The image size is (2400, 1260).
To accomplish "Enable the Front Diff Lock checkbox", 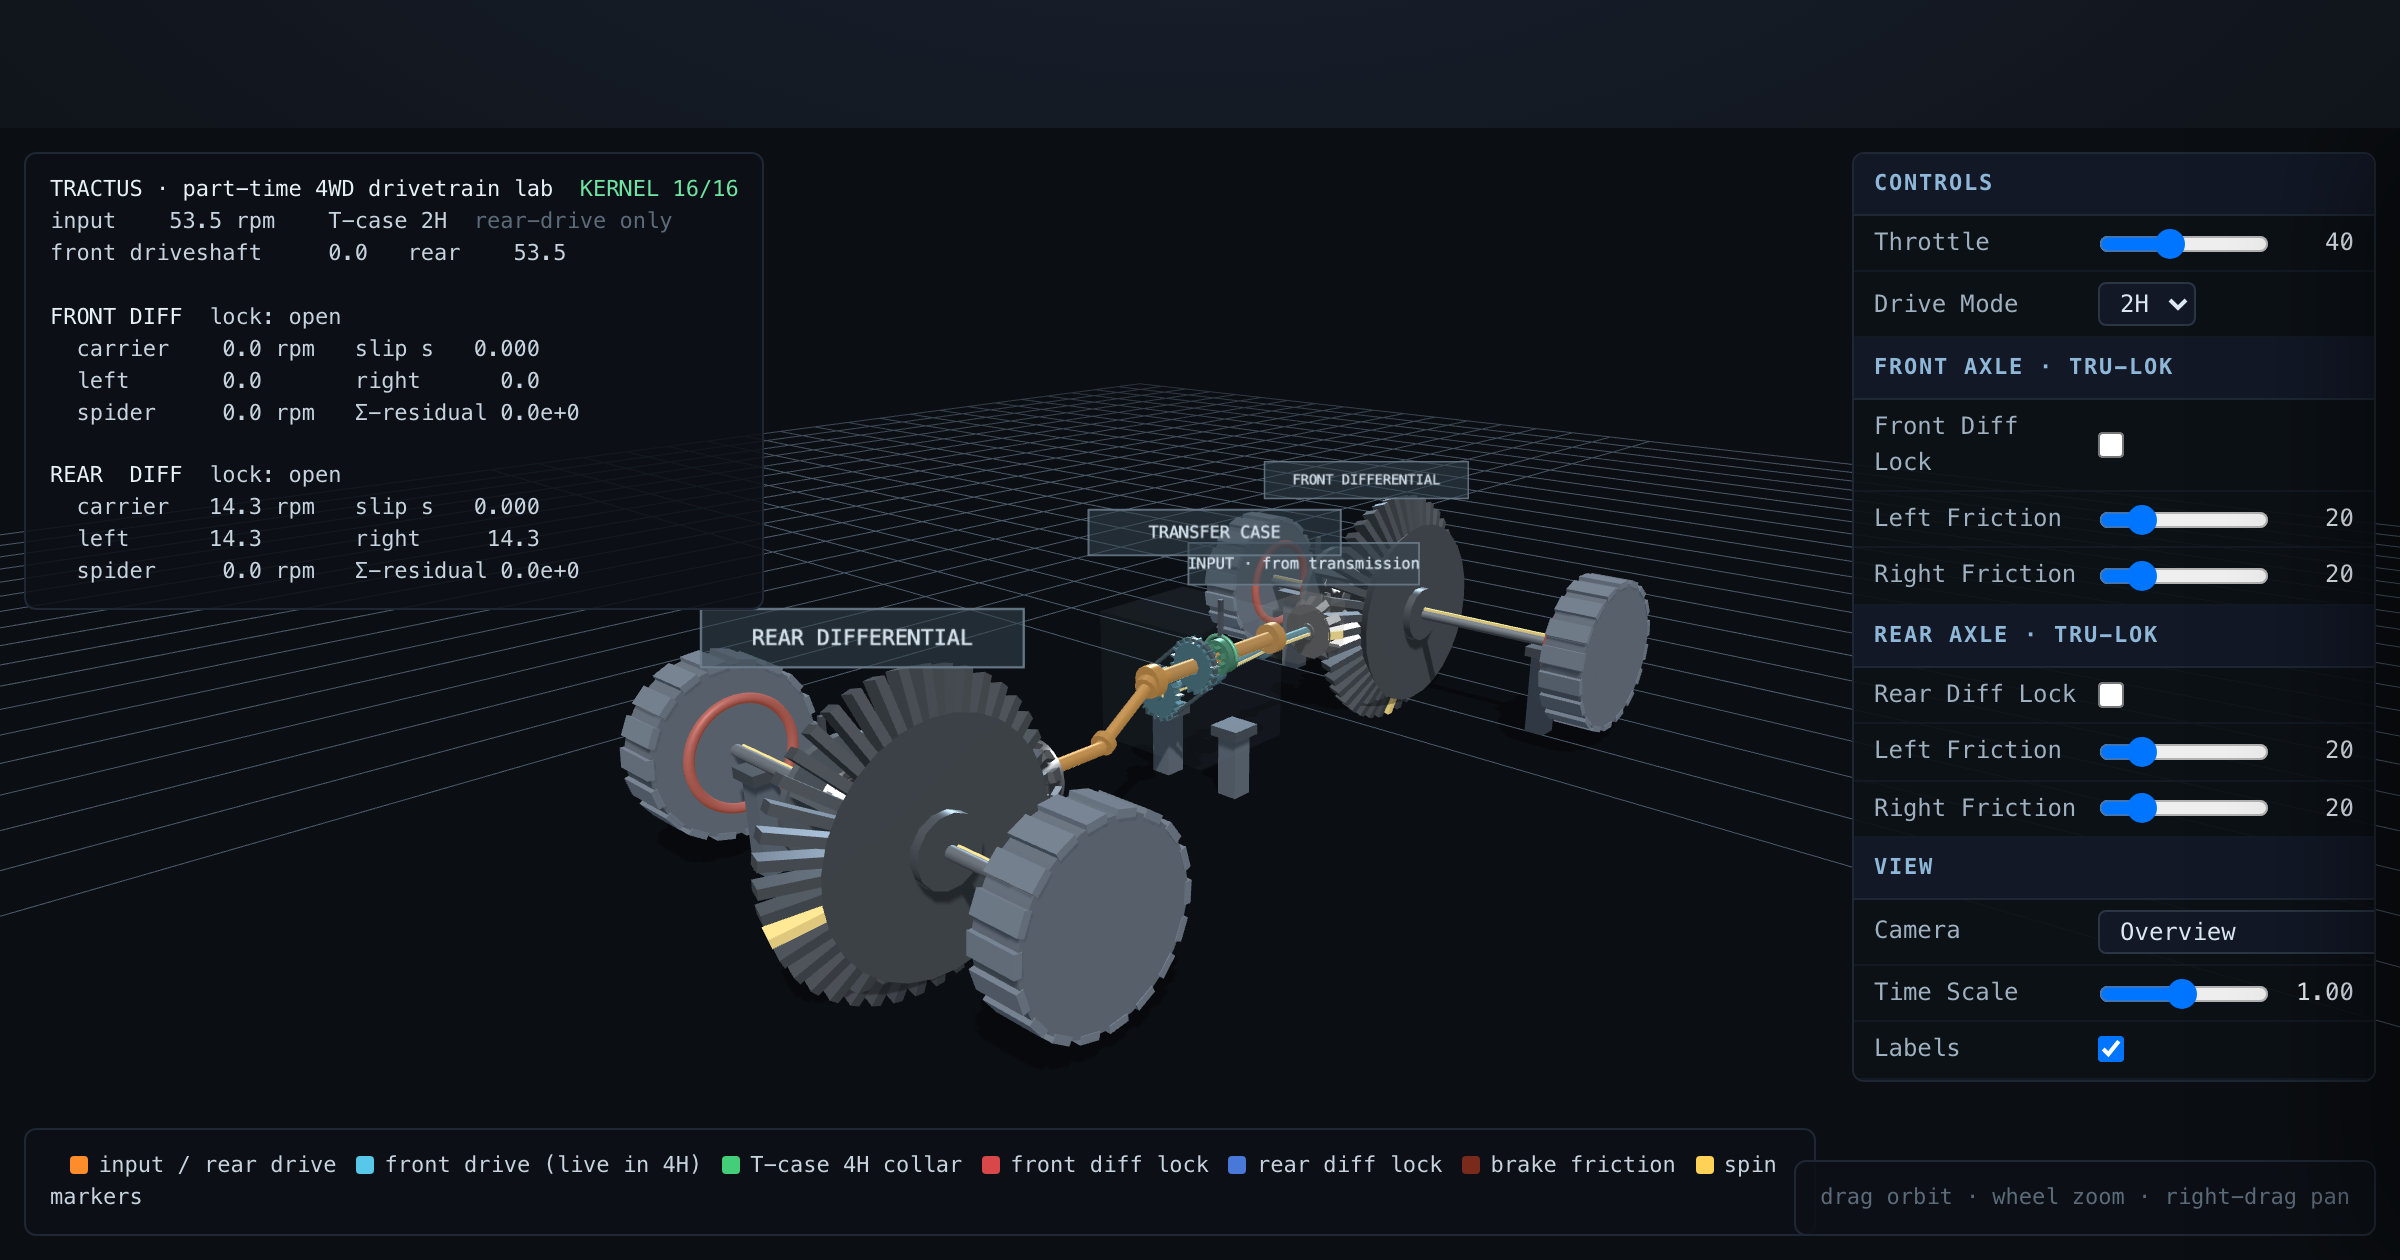I will click(2111, 445).
